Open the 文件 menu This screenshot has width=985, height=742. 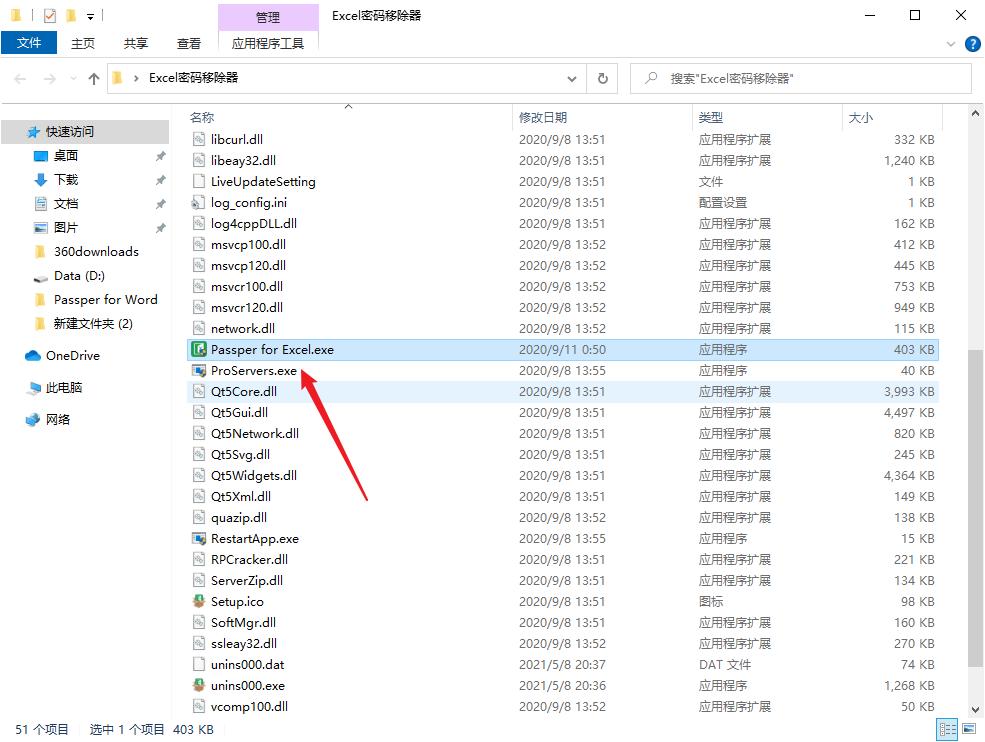coord(29,43)
